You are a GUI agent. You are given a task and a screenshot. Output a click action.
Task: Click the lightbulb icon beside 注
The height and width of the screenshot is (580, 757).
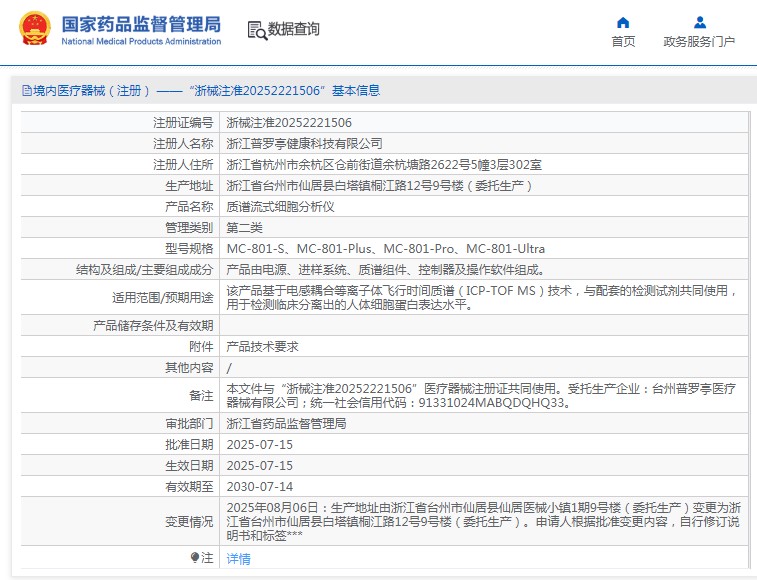pos(195,557)
